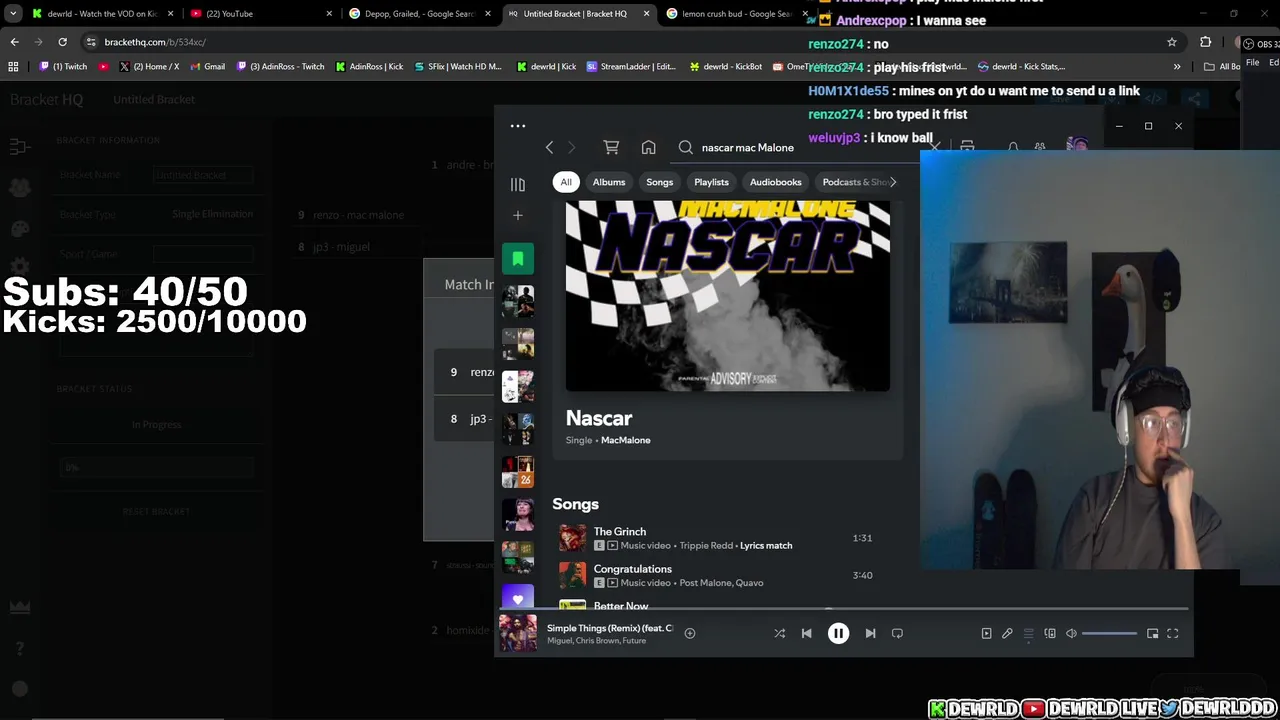Open the '(1) Twitch' bookmark

(x=63, y=66)
